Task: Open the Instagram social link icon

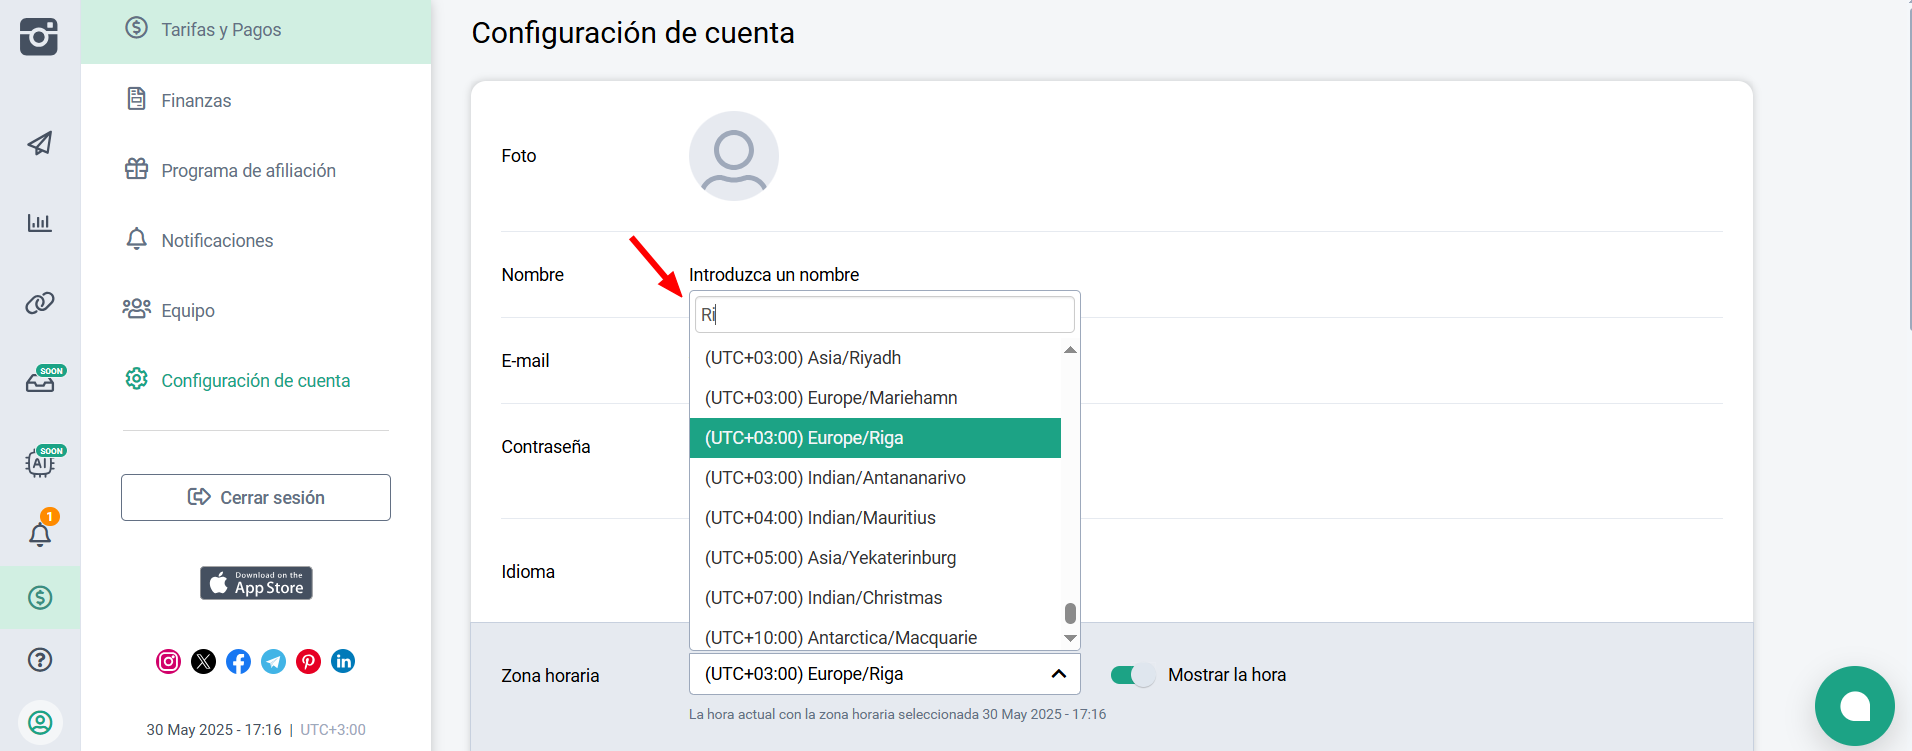Action: (169, 661)
